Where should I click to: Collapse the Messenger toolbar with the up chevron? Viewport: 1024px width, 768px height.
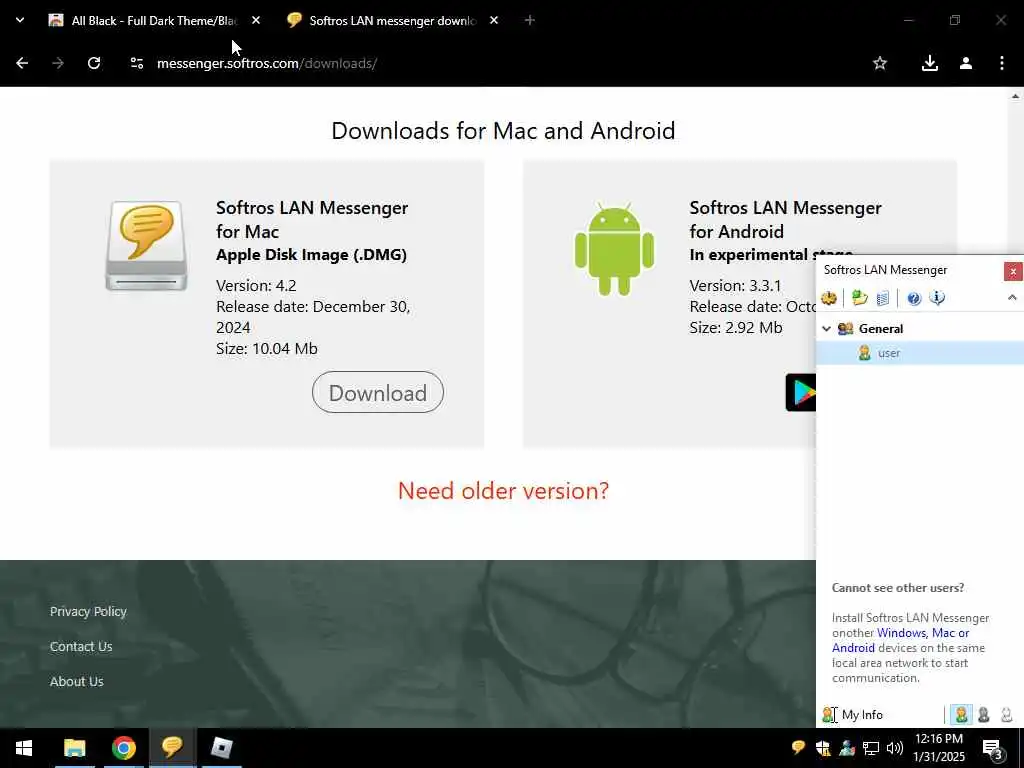pyautogui.click(x=1012, y=298)
